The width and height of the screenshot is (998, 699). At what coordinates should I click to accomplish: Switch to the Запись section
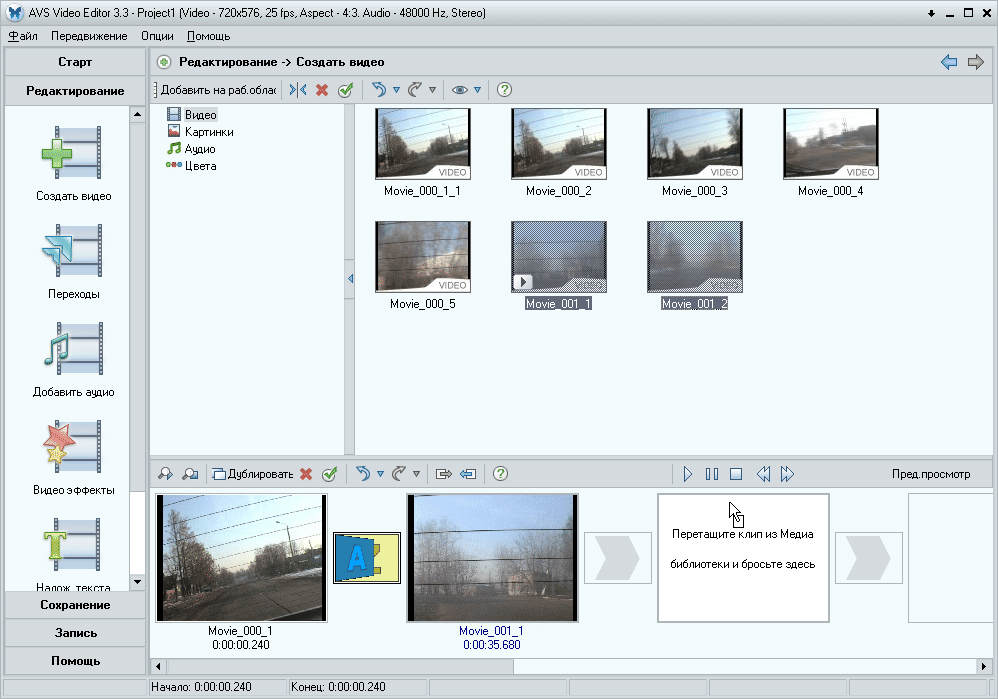[x=75, y=633]
